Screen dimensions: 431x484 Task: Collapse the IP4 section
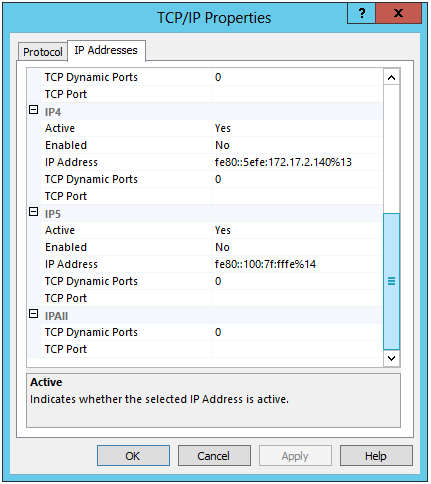34,110
